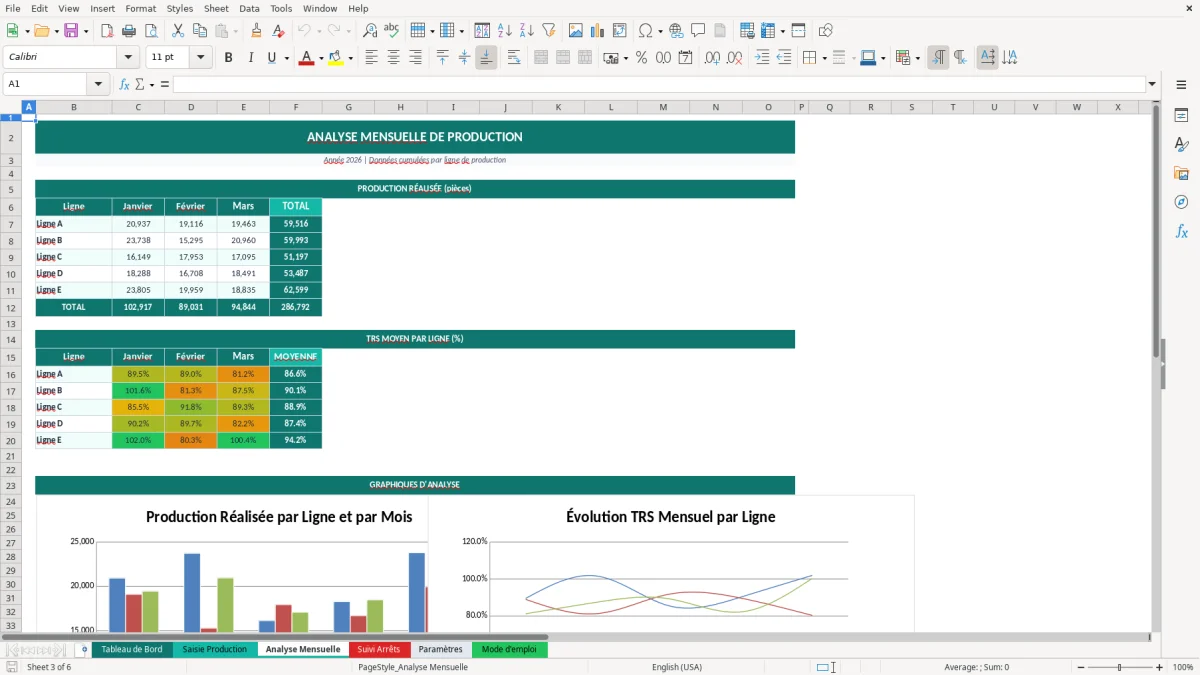Image resolution: width=1200 pixels, height=675 pixels.
Task: Activate Clone Formatting paintbrush
Action: coord(256,31)
